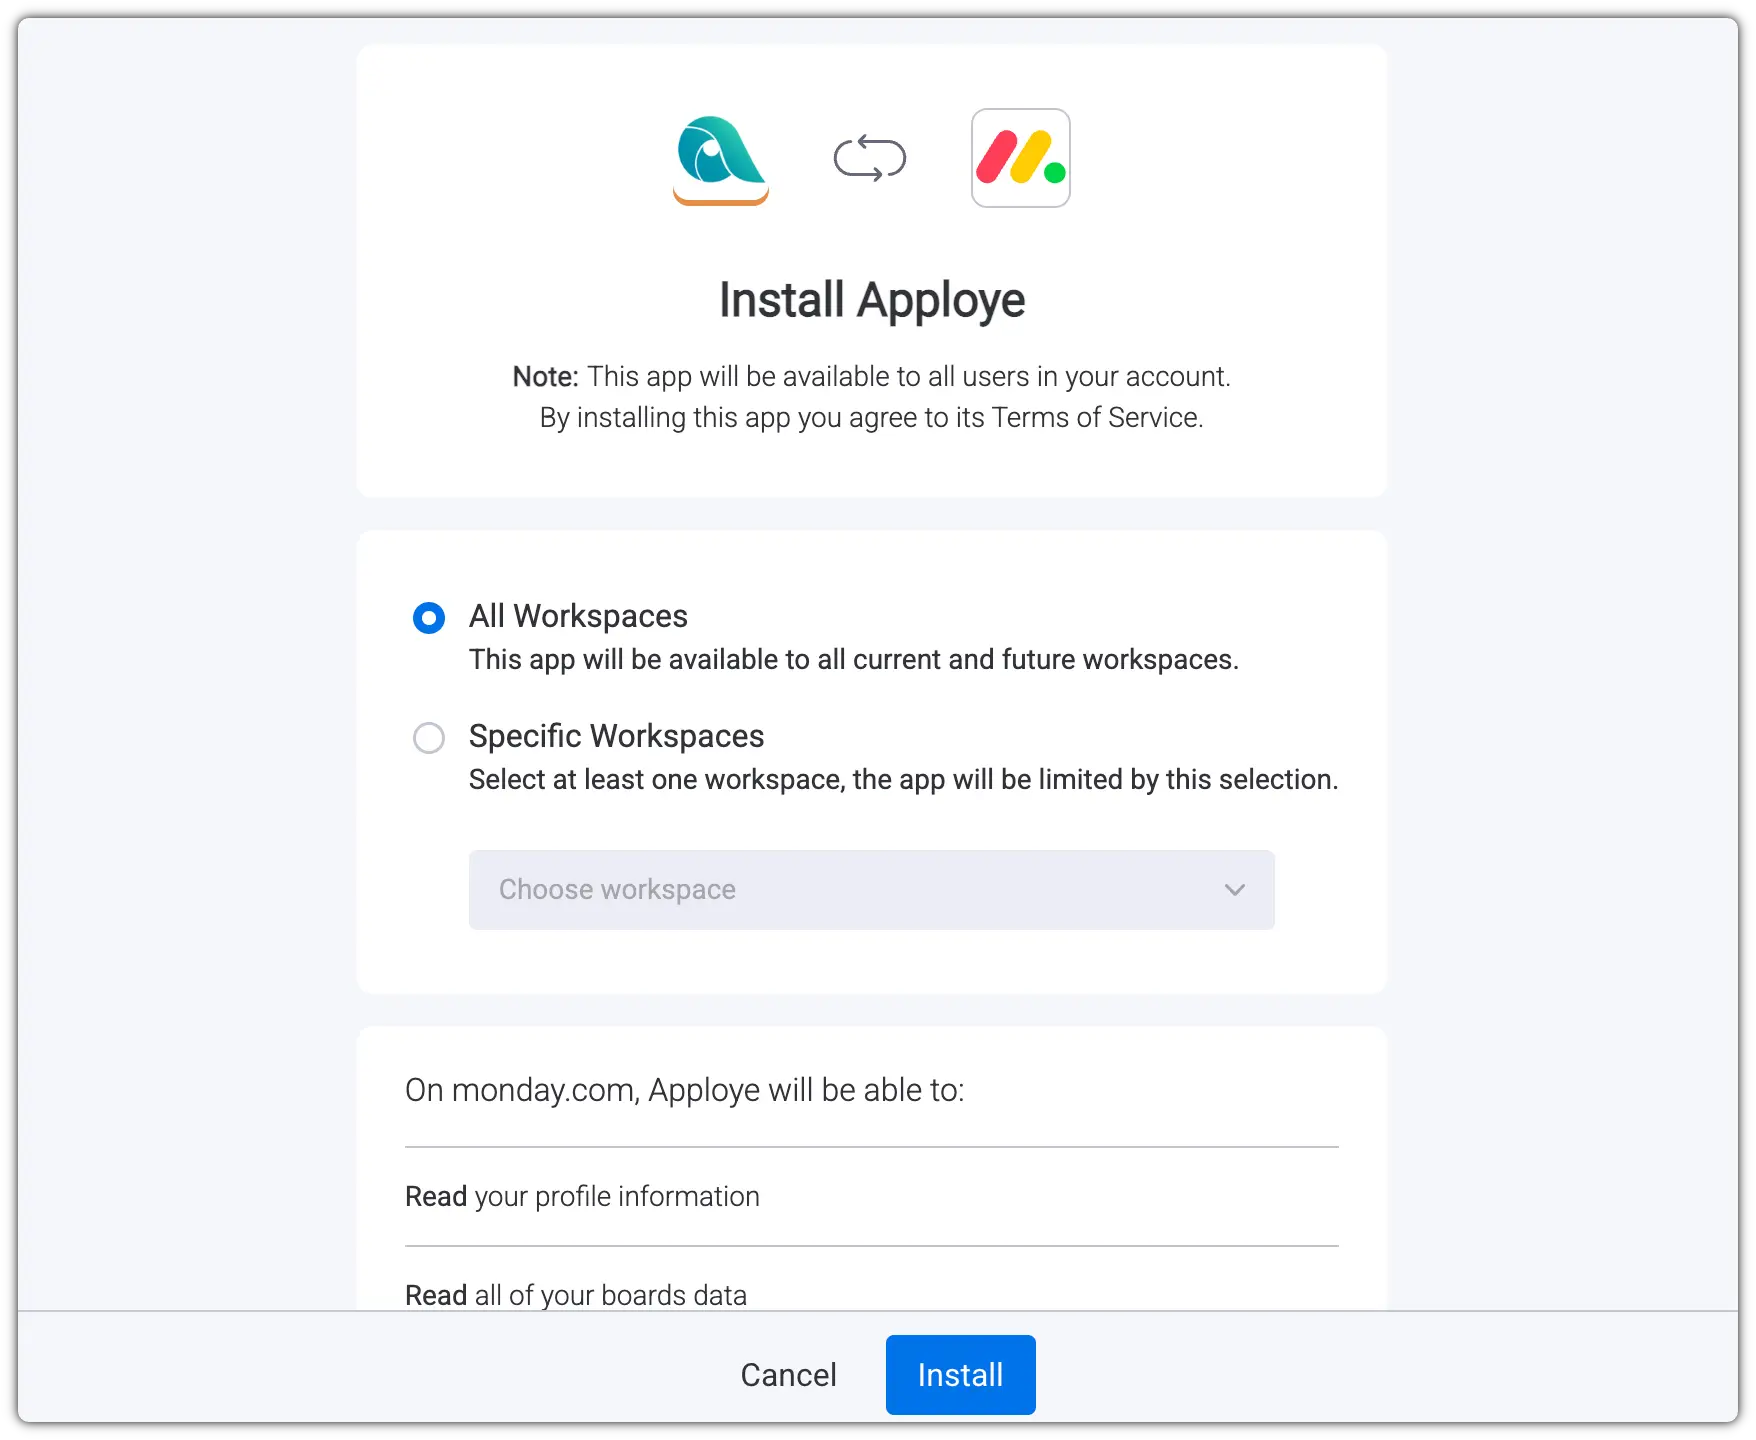Image resolution: width=1756 pixels, height=1440 pixels.
Task: Click the "available to all users in your account" note
Action: [908, 376]
